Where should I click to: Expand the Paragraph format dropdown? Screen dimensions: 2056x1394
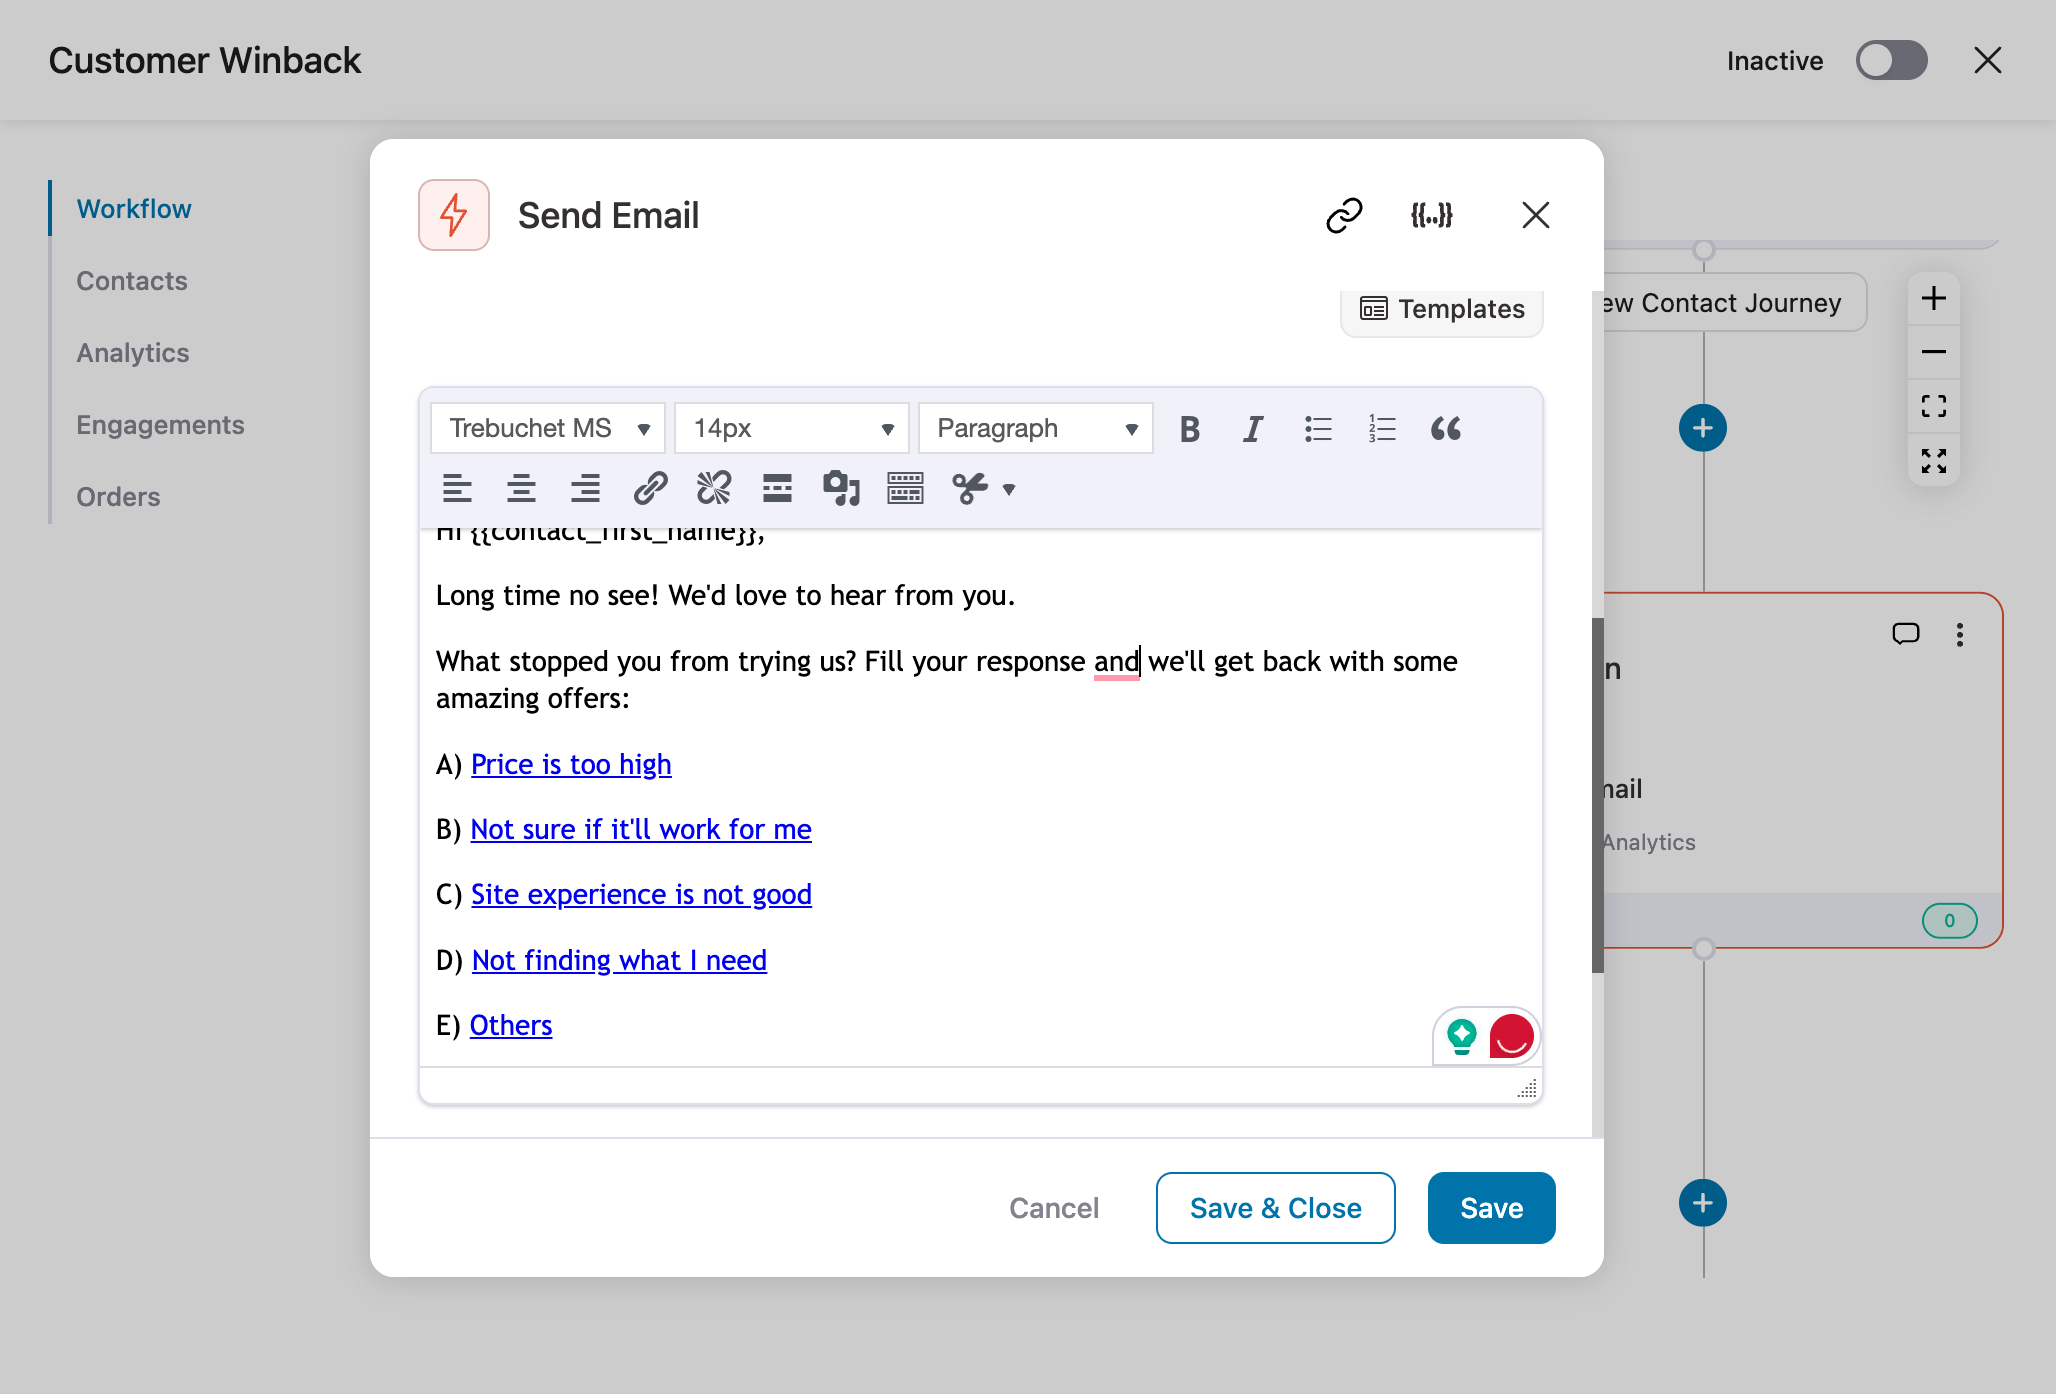[x=1036, y=429]
